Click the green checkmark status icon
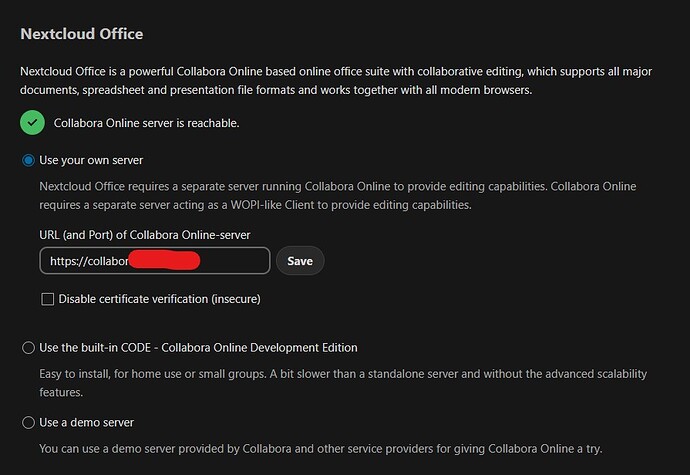The width and height of the screenshot is (690, 475). coord(32,123)
